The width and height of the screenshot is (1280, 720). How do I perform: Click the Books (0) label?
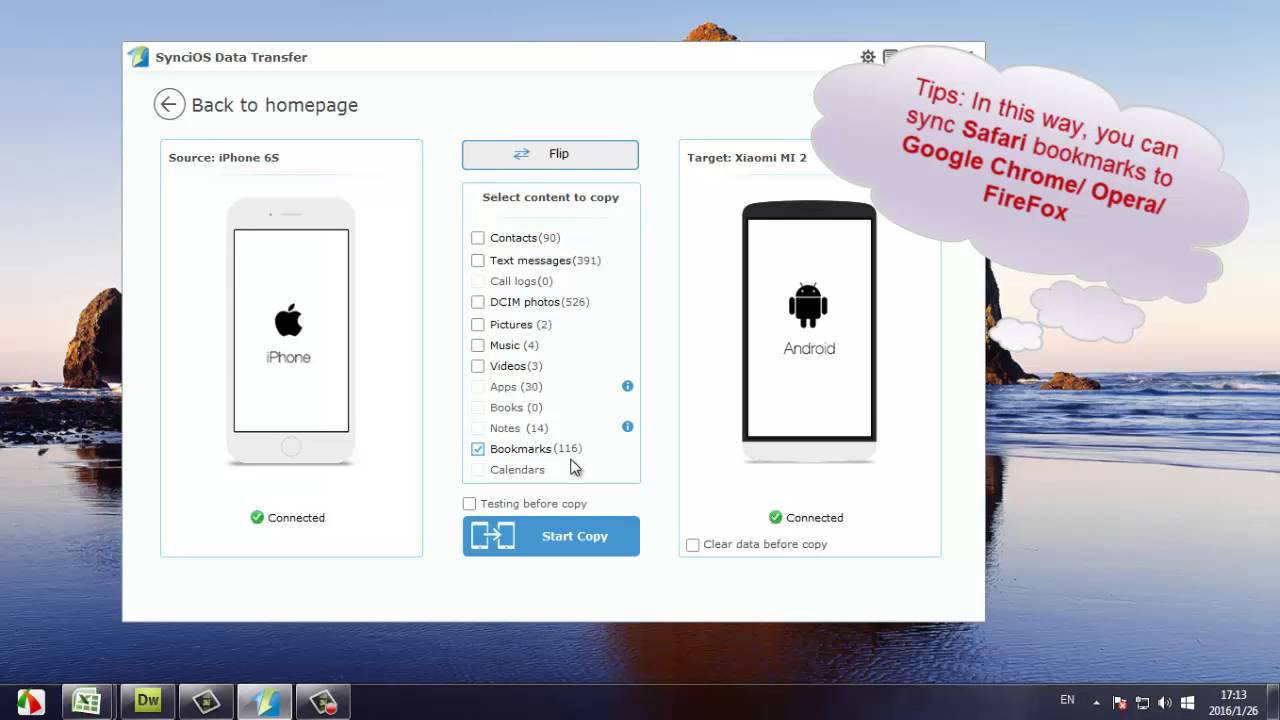pyautogui.click(x=516, y=408)
